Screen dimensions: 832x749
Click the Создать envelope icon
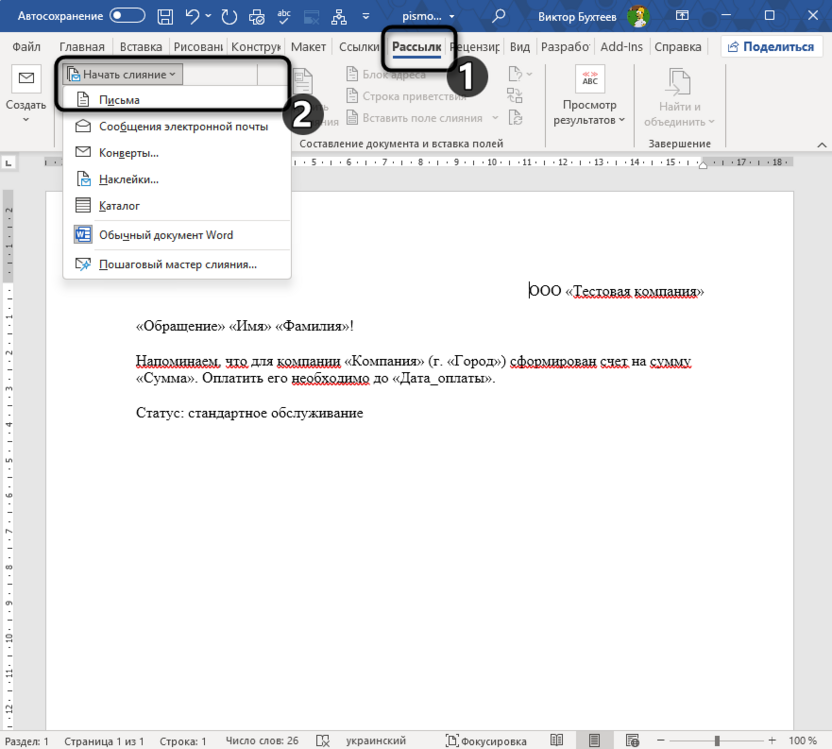point(26,78)
